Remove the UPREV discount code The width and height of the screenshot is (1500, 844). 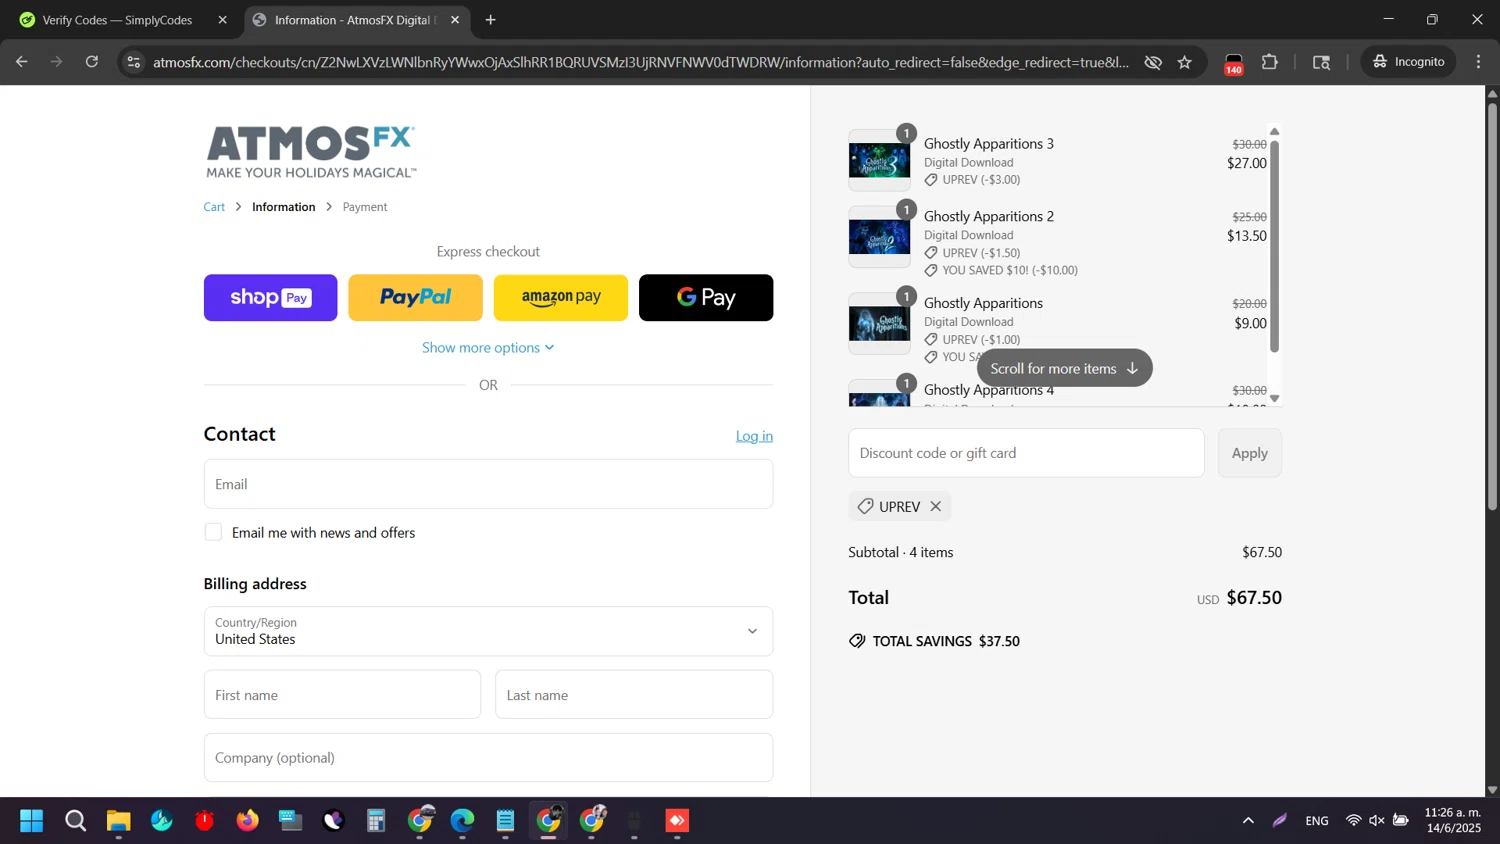point(936,506)
